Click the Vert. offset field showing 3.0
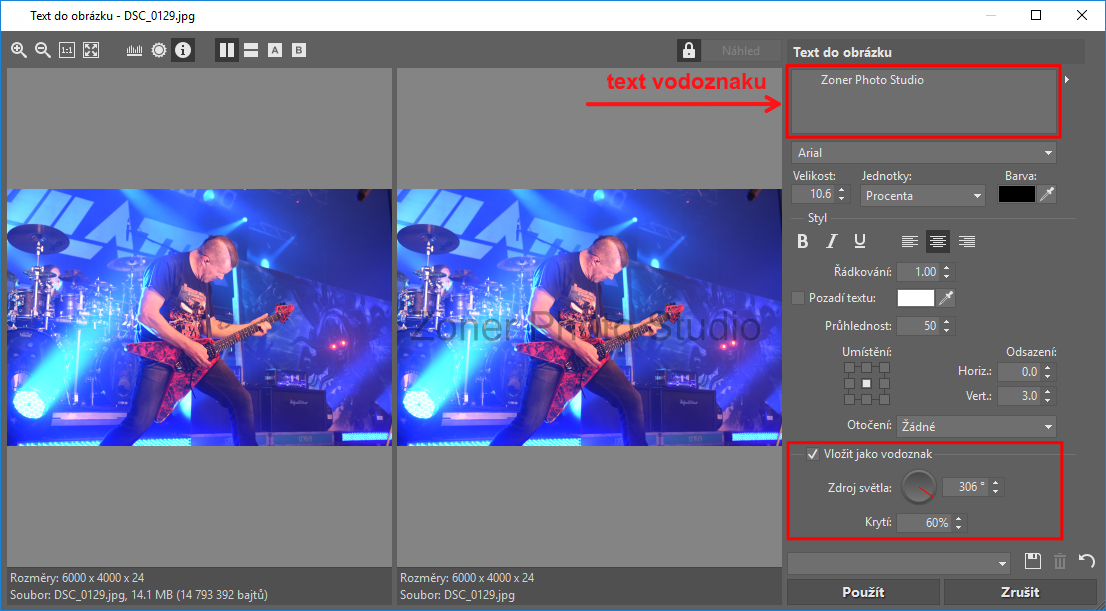Viewport: 1106px width, 611px height. (x=1019, y=396)
